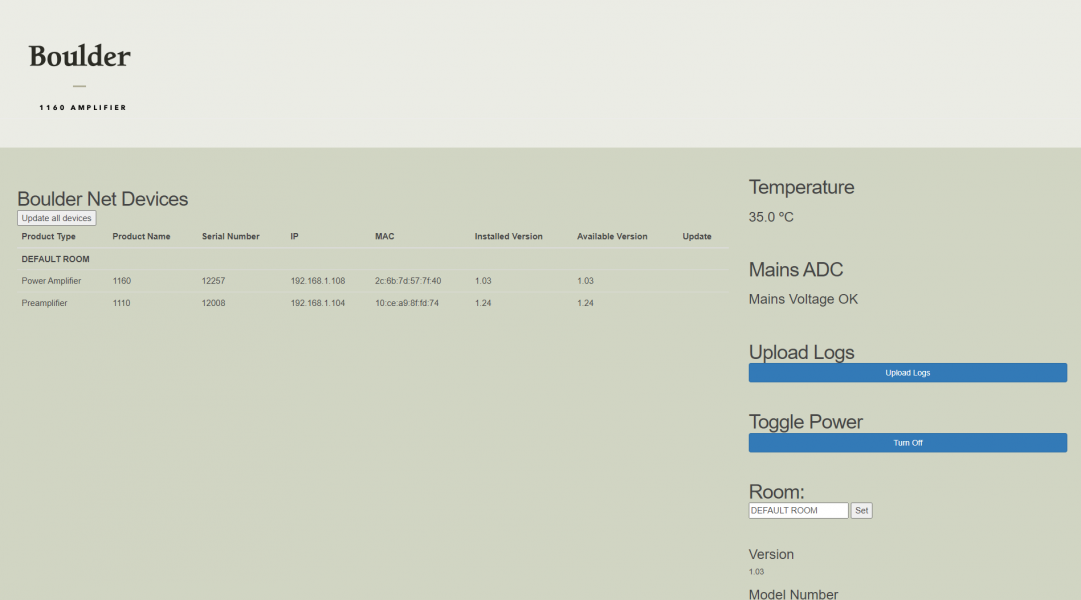The width and height of the screenshot is (1081, 600).
Task: Click the 1160 AMPLIFIER subtitle
Action: [83, 108]
